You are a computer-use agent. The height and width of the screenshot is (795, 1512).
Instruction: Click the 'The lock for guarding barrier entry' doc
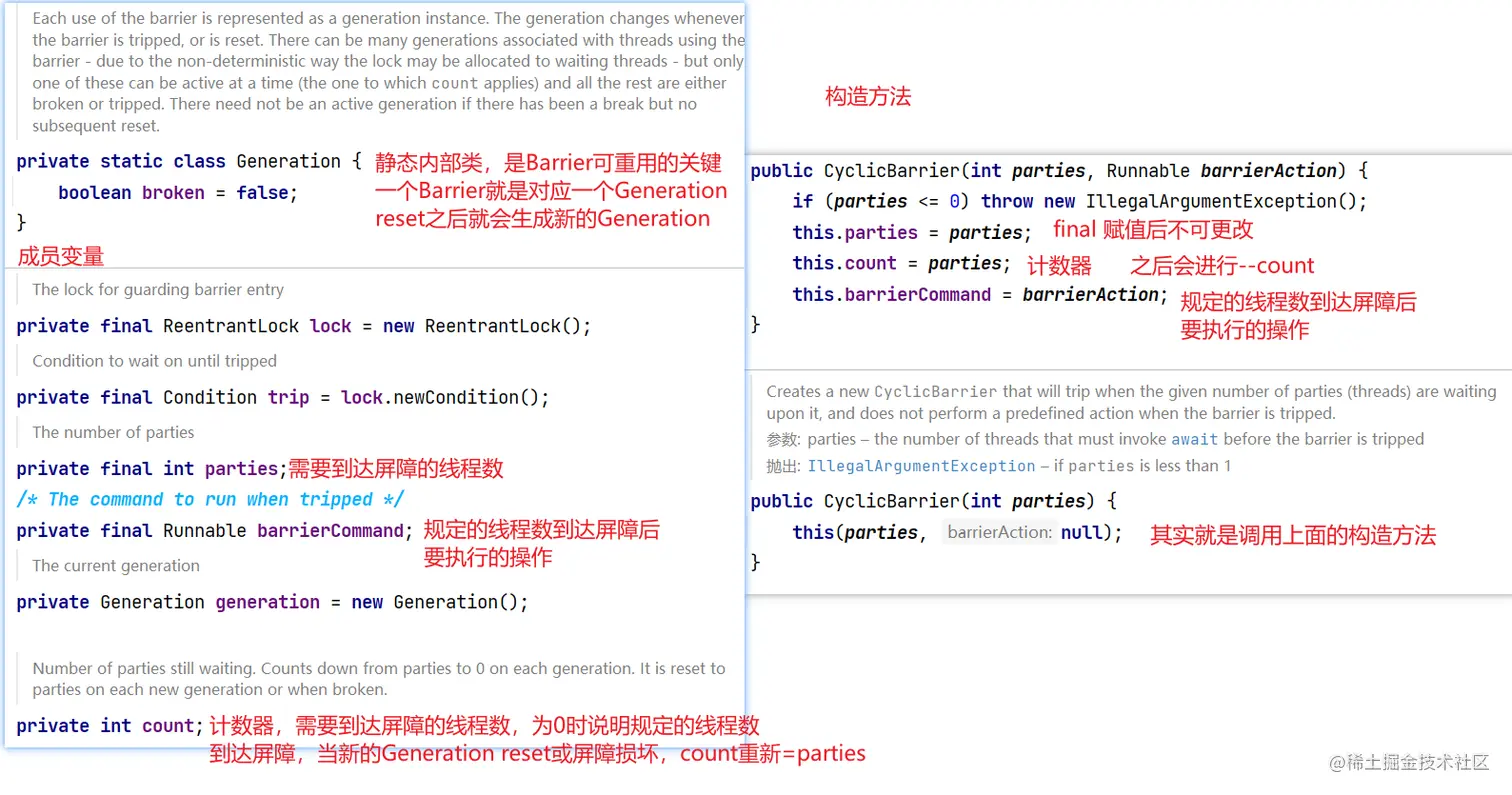tap(158, 290)
